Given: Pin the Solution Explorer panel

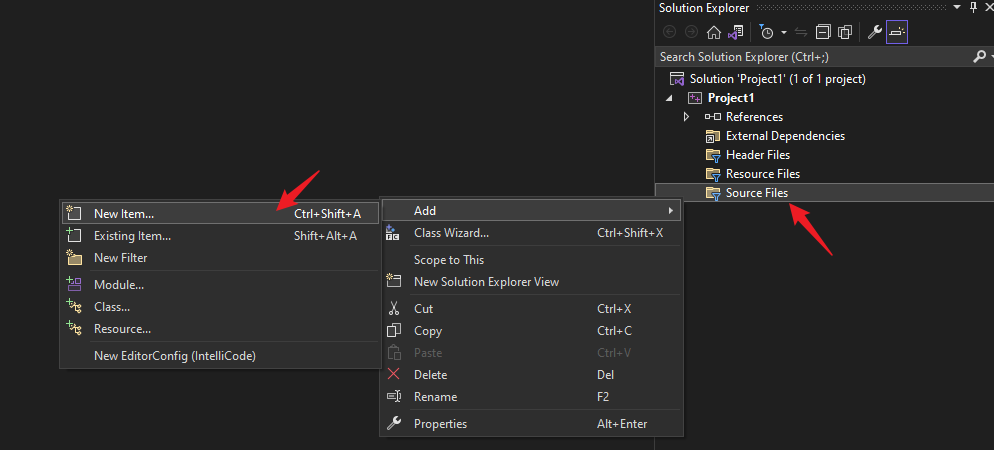Looking at the screenshot, I should click(x=973, y=8).
